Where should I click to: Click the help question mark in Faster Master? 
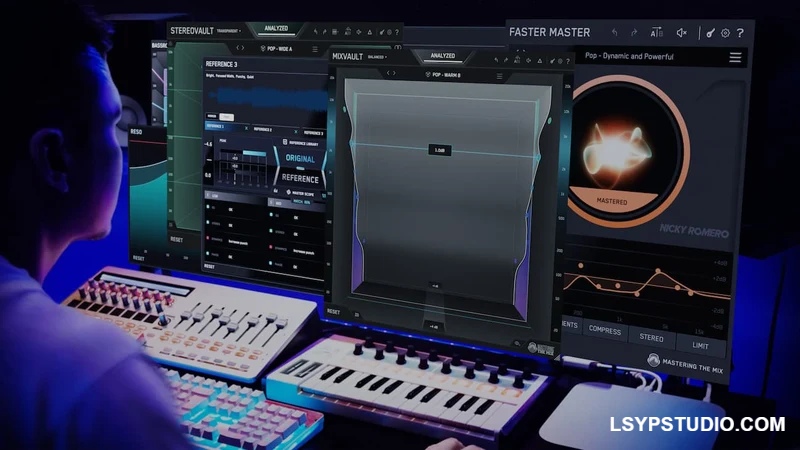coord(740,34)
